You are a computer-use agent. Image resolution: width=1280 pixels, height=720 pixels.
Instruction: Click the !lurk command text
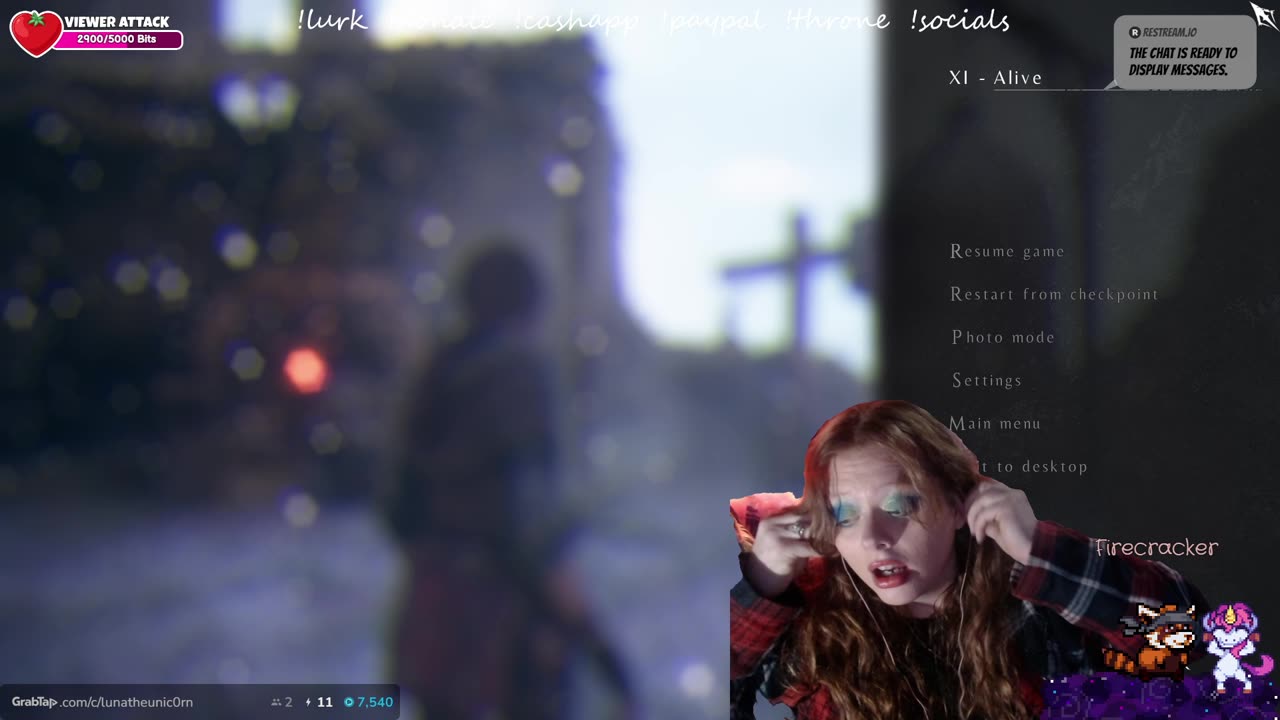pos(332,20)
